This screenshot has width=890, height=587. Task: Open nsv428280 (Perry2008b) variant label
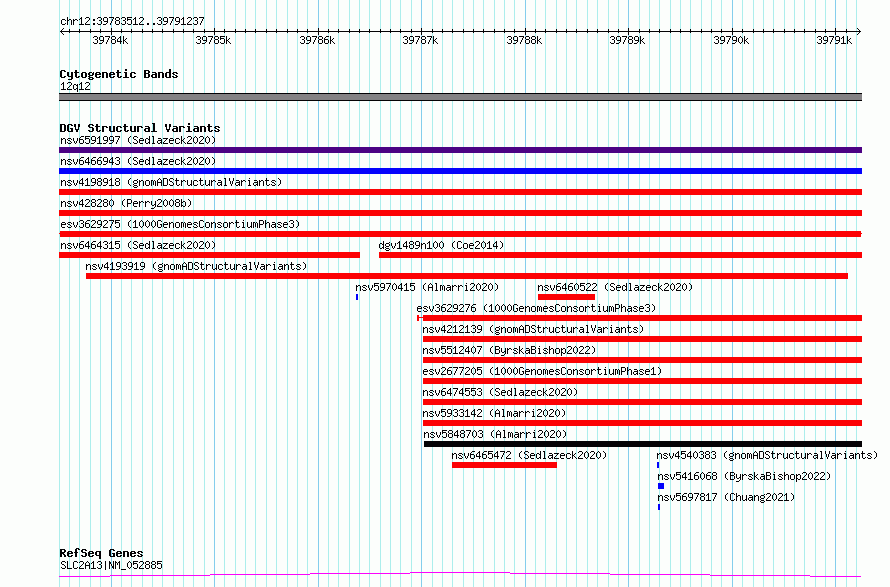coord(126,203)
